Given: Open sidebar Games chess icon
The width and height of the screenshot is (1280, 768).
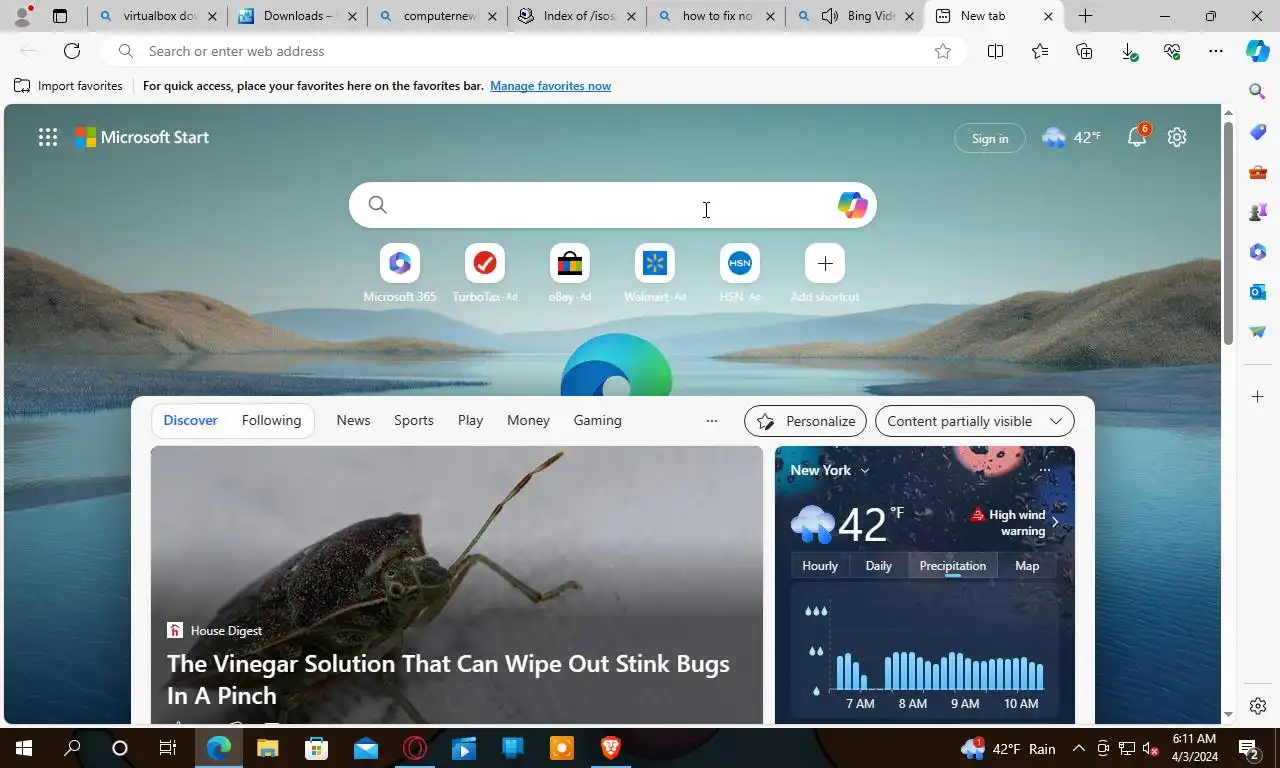Looking at the screenshot, I should [x=1258, y=212].
